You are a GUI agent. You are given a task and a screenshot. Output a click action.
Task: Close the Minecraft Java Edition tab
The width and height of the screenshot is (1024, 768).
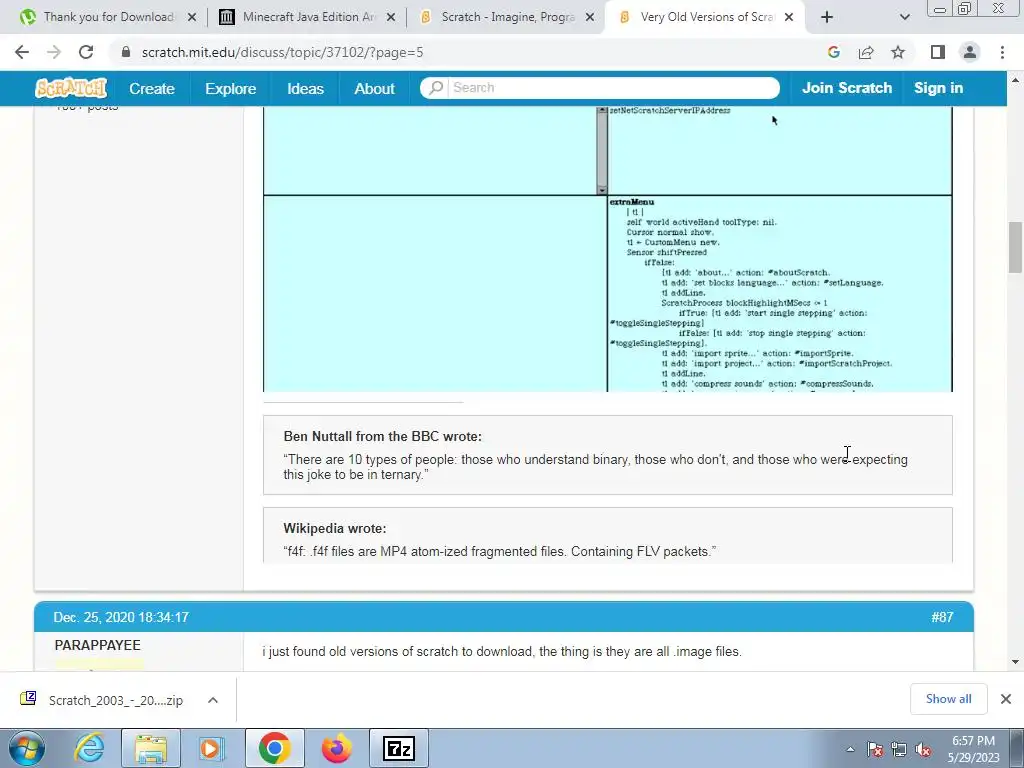tap(391, 18)
